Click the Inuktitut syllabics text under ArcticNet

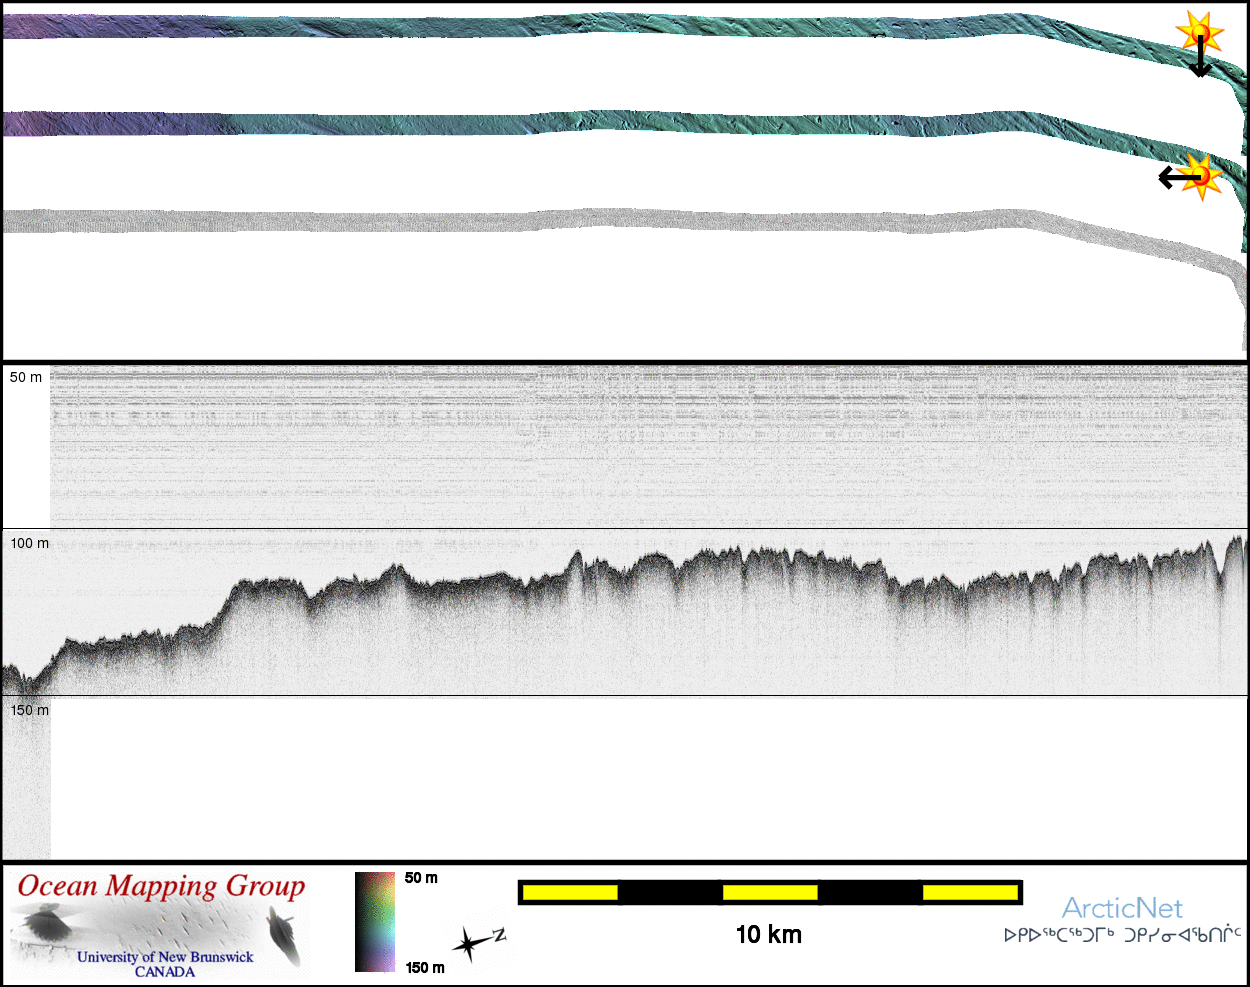coord(1122,936)
